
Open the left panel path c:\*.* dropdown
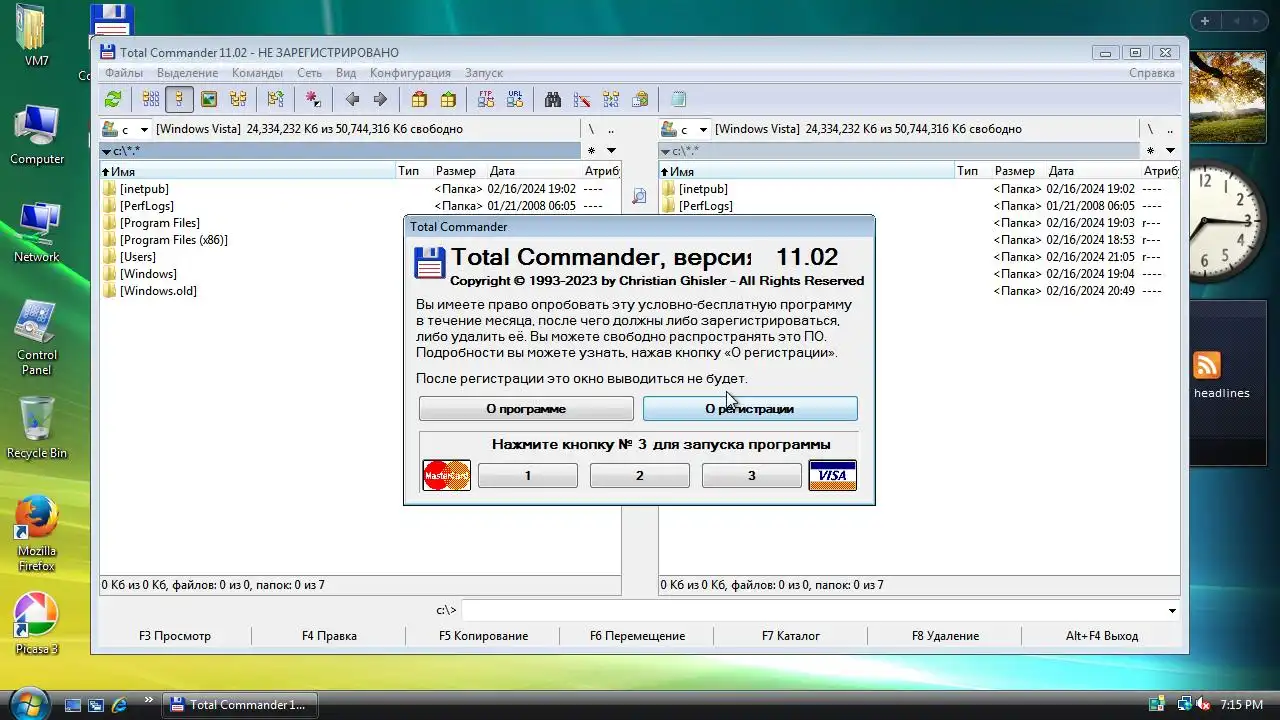107,151
